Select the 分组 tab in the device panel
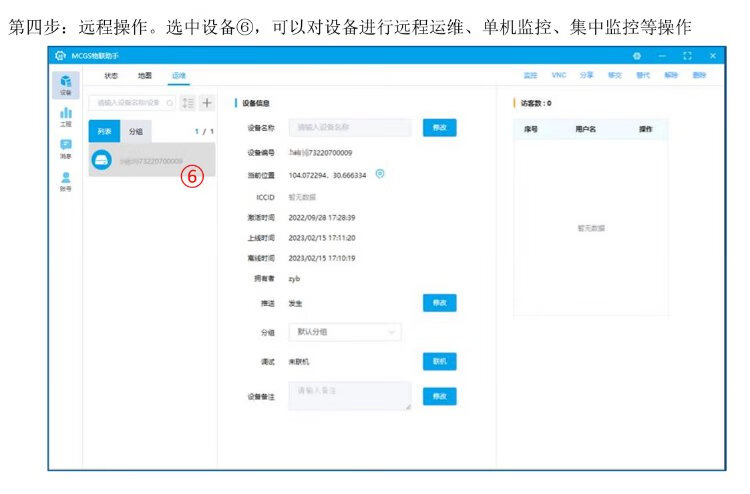This screenshot has width=750, height=494. click(135, 131)
